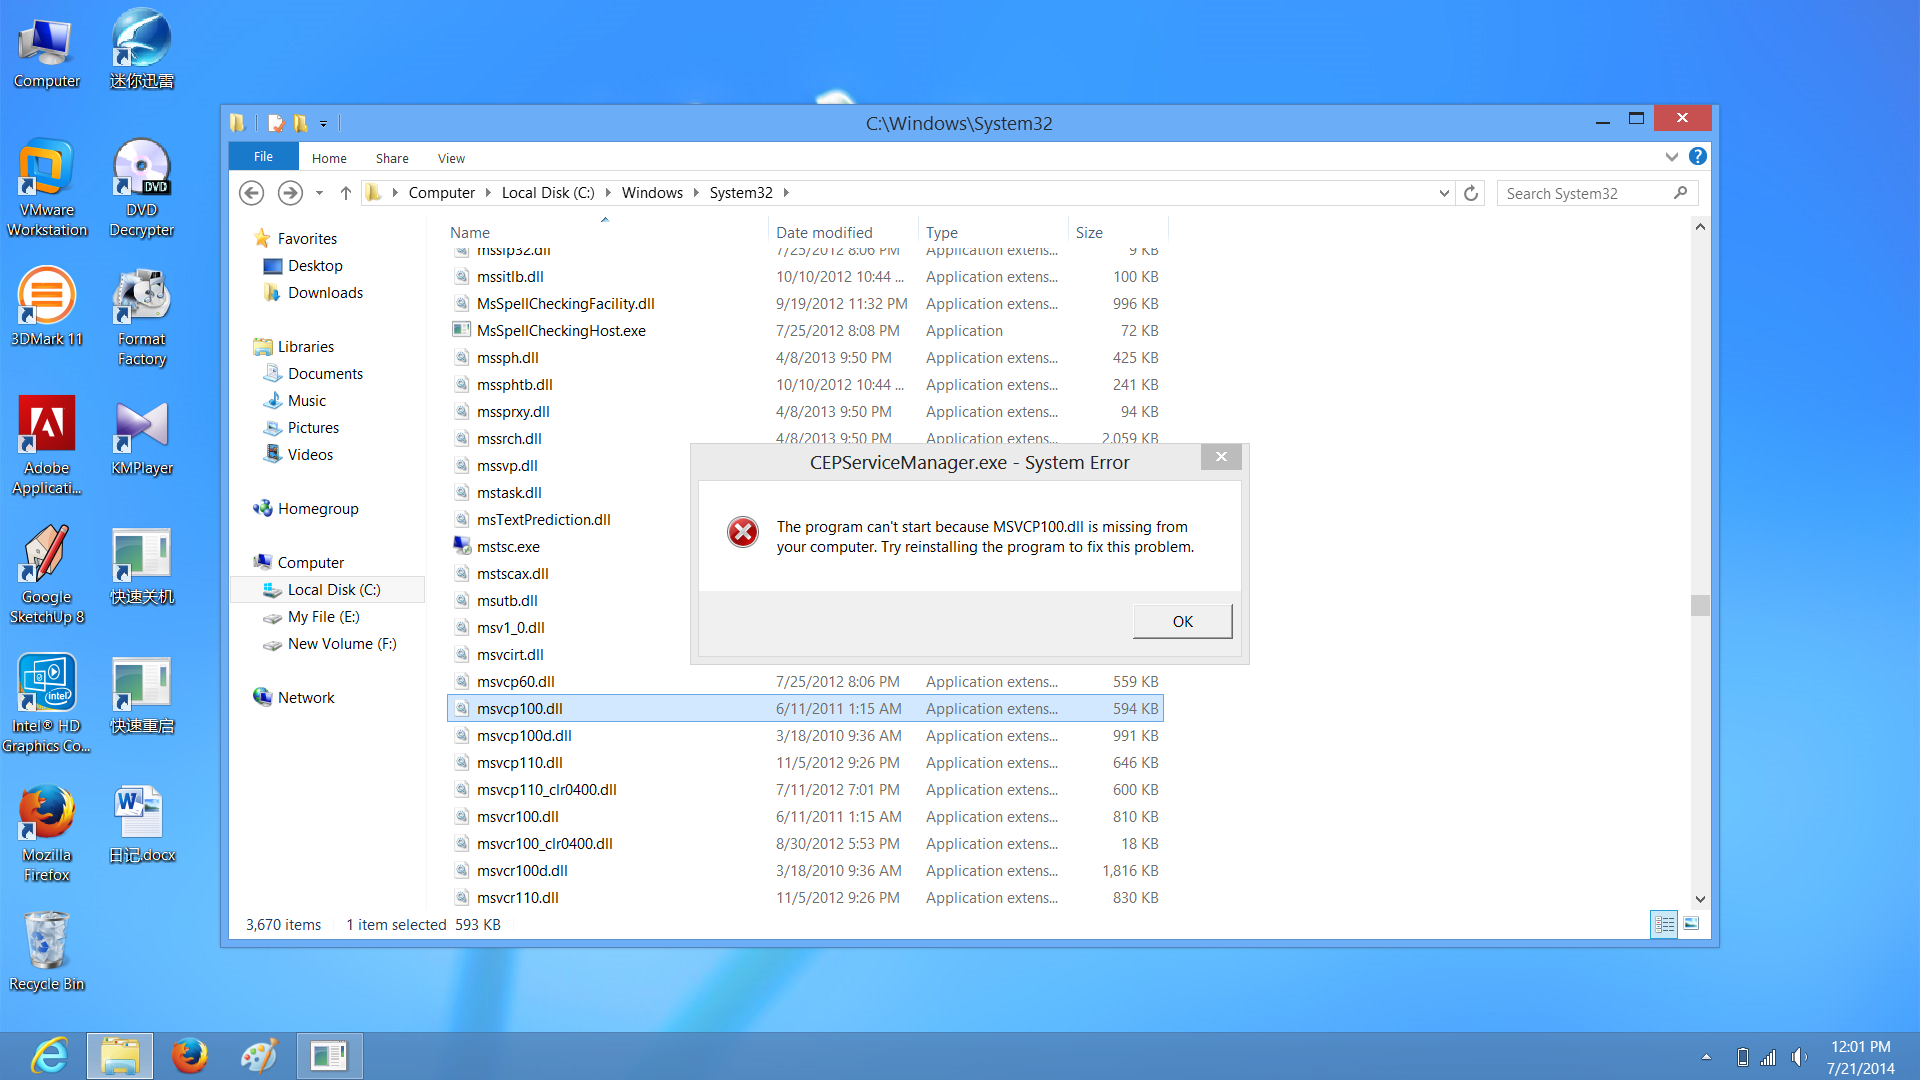Image resolution: width=1920 pixels, height=1080 pixels.
Task: Switch to large icons view
Action: [1691, 924]
